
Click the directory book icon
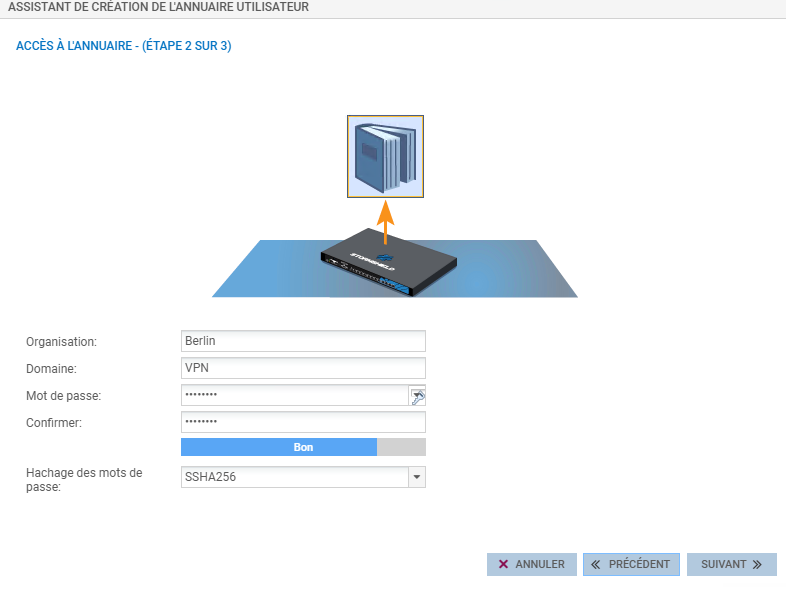(x=385, y=157)
